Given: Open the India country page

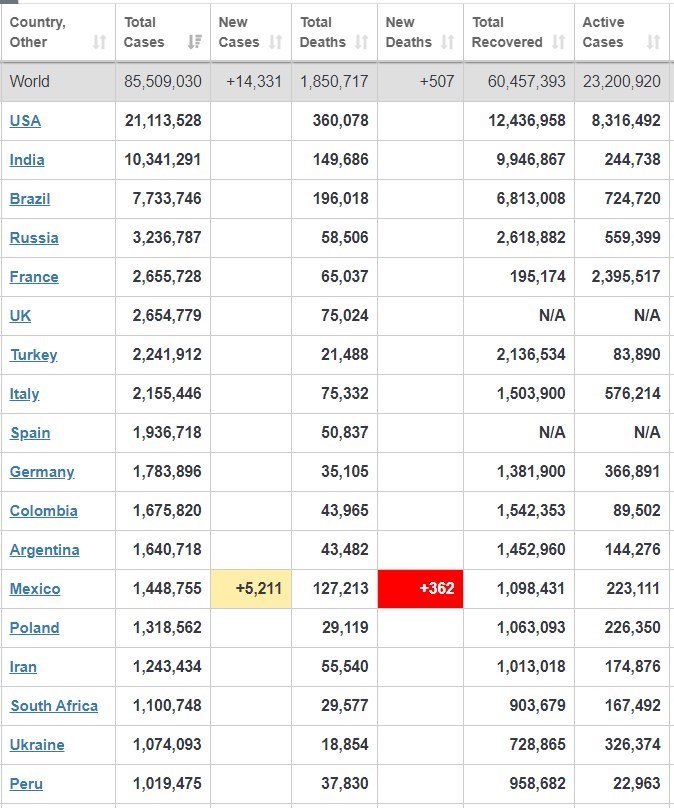Looking at the screenshot, I should pos(27,160).
